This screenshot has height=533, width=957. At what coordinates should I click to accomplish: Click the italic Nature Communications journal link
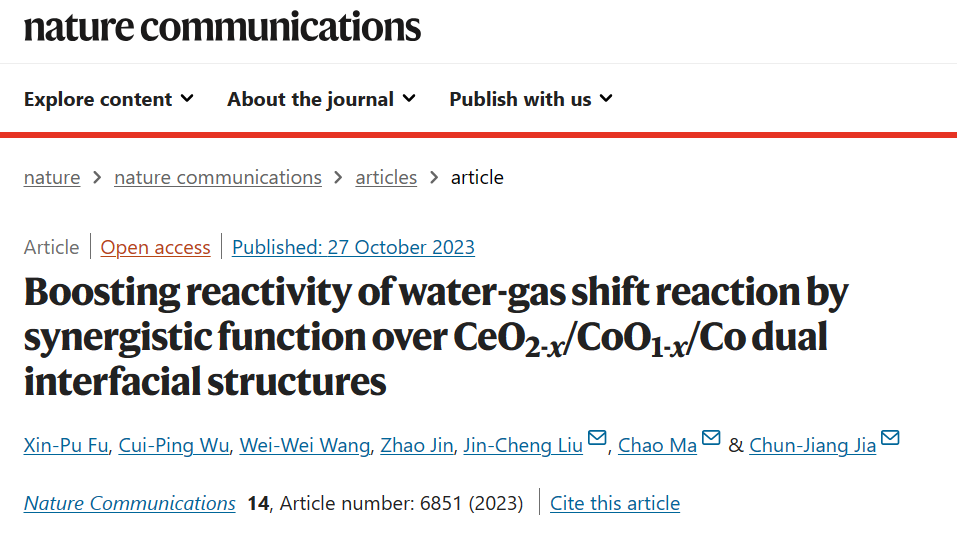[x=129, y=504]
